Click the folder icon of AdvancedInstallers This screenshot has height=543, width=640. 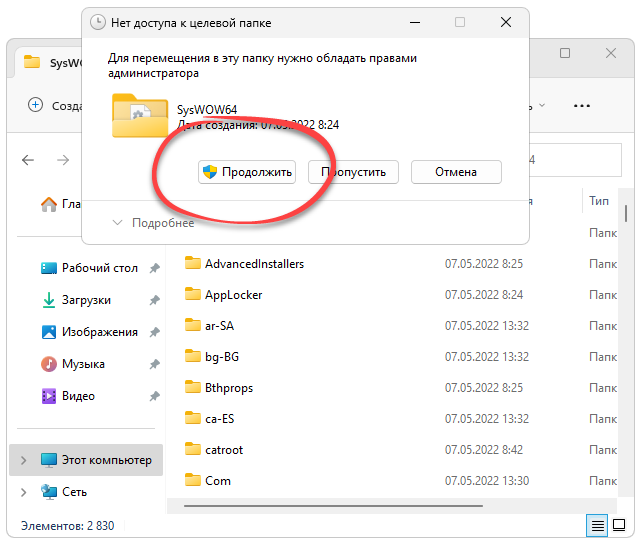(193, 263)
